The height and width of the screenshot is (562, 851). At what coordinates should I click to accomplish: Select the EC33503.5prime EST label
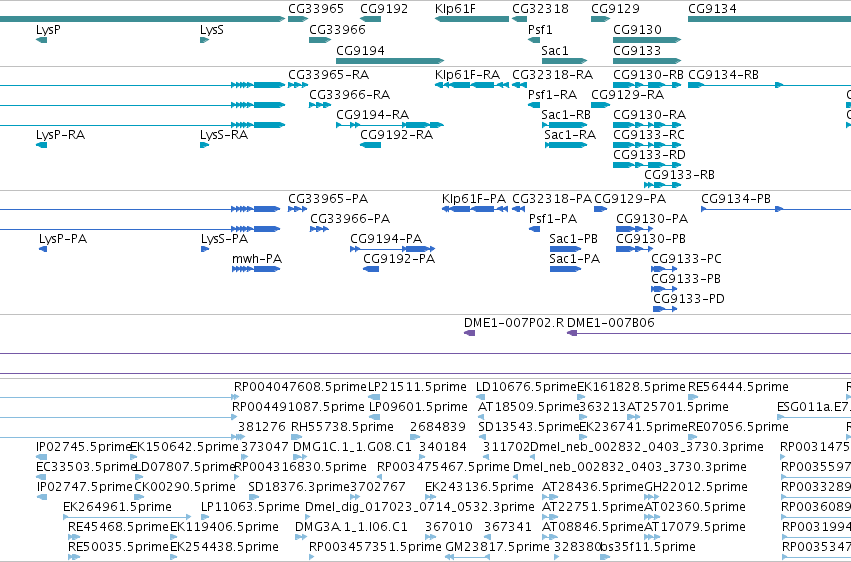pos(86,468)
